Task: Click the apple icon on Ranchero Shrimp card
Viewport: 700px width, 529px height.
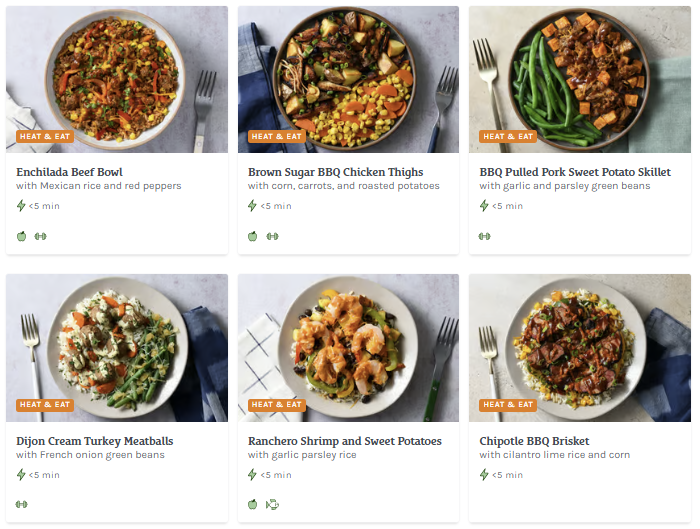Action: [x=253, y=504]
